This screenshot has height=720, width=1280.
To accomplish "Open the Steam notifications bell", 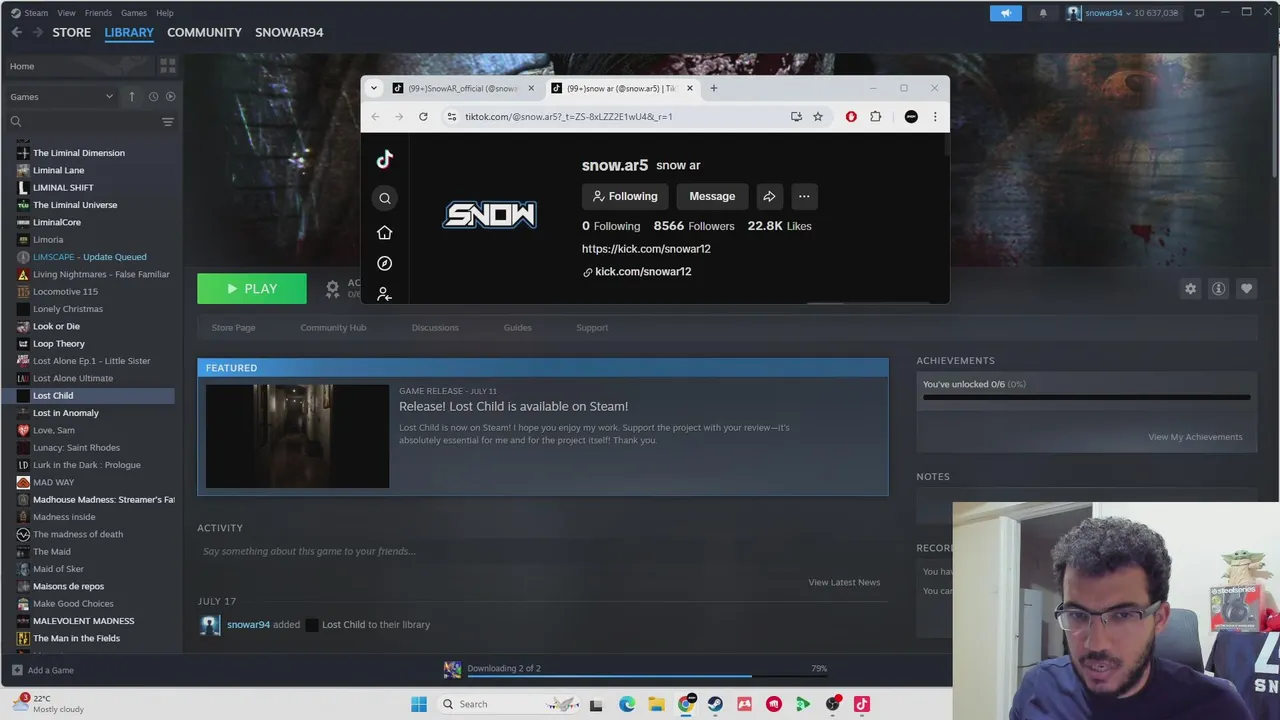I will [x=1043, y=13].
